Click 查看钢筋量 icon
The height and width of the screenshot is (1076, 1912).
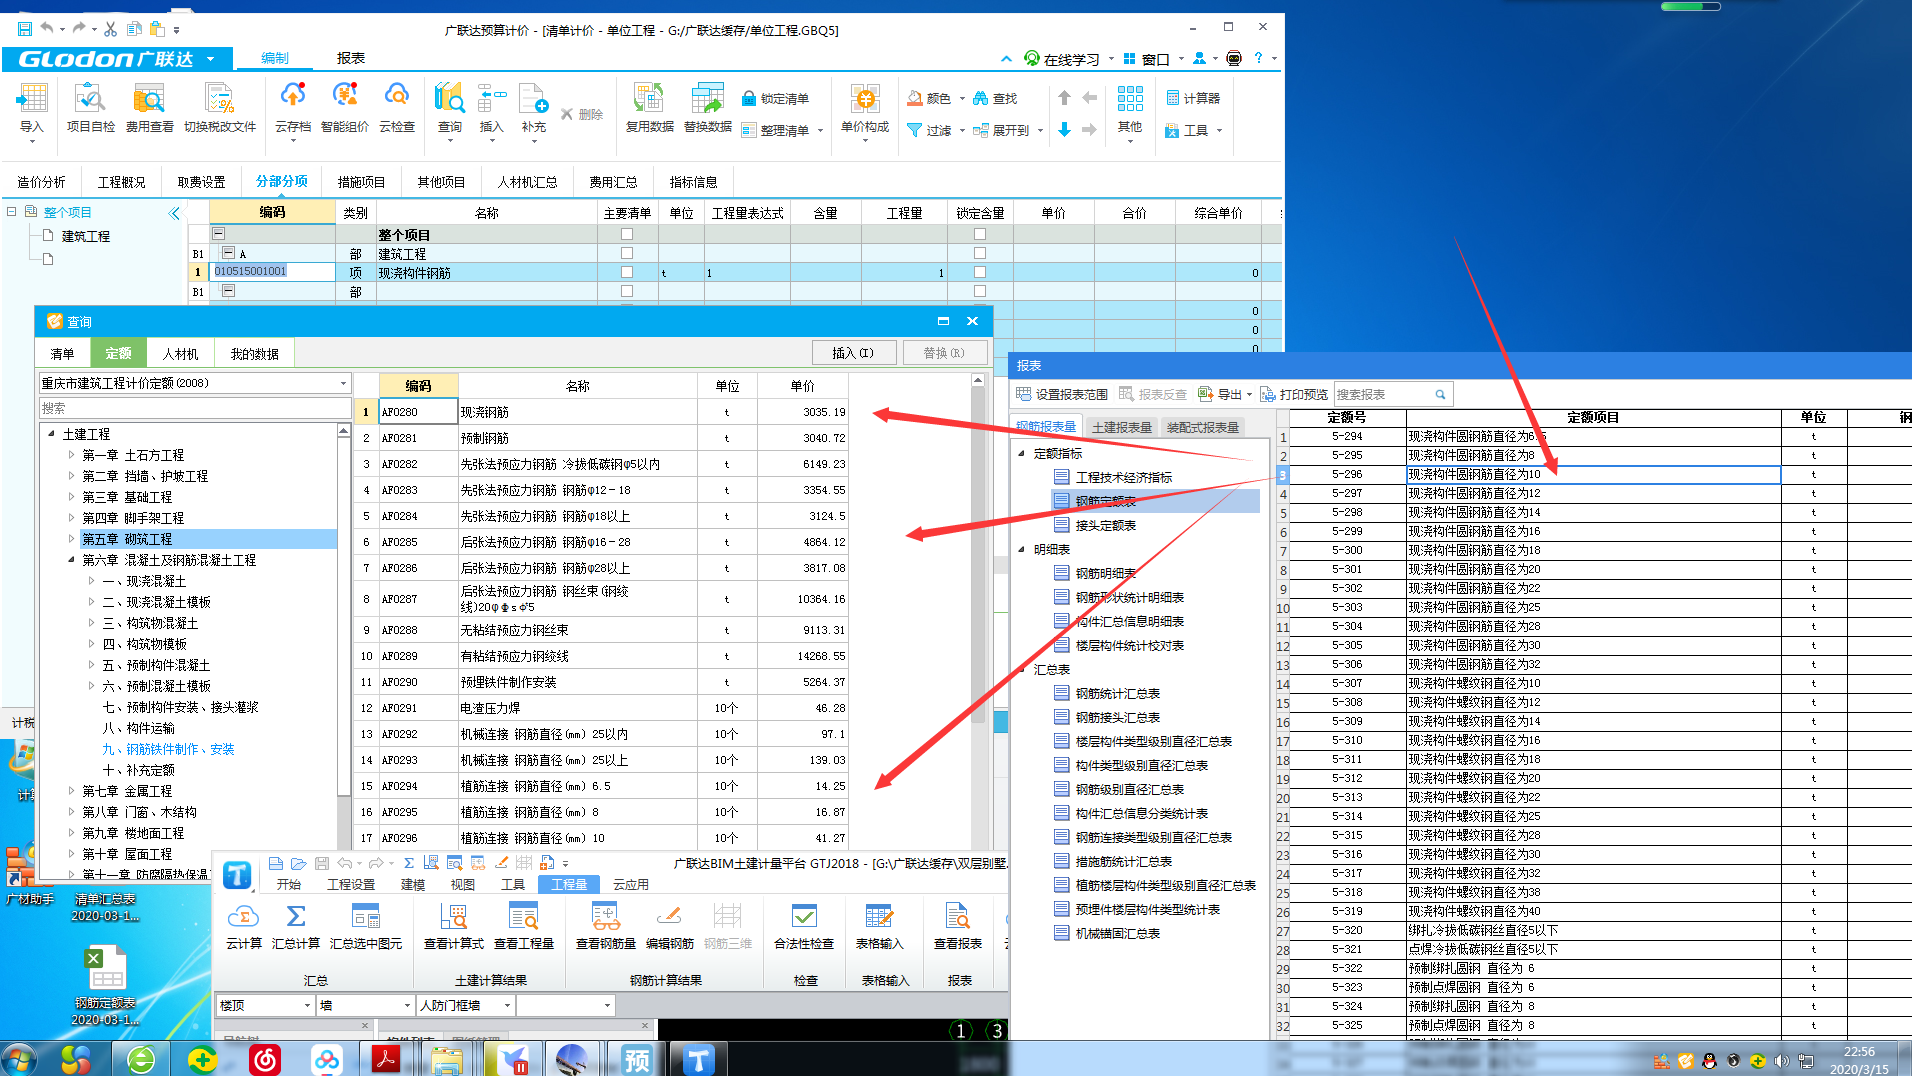click(606, 925)
